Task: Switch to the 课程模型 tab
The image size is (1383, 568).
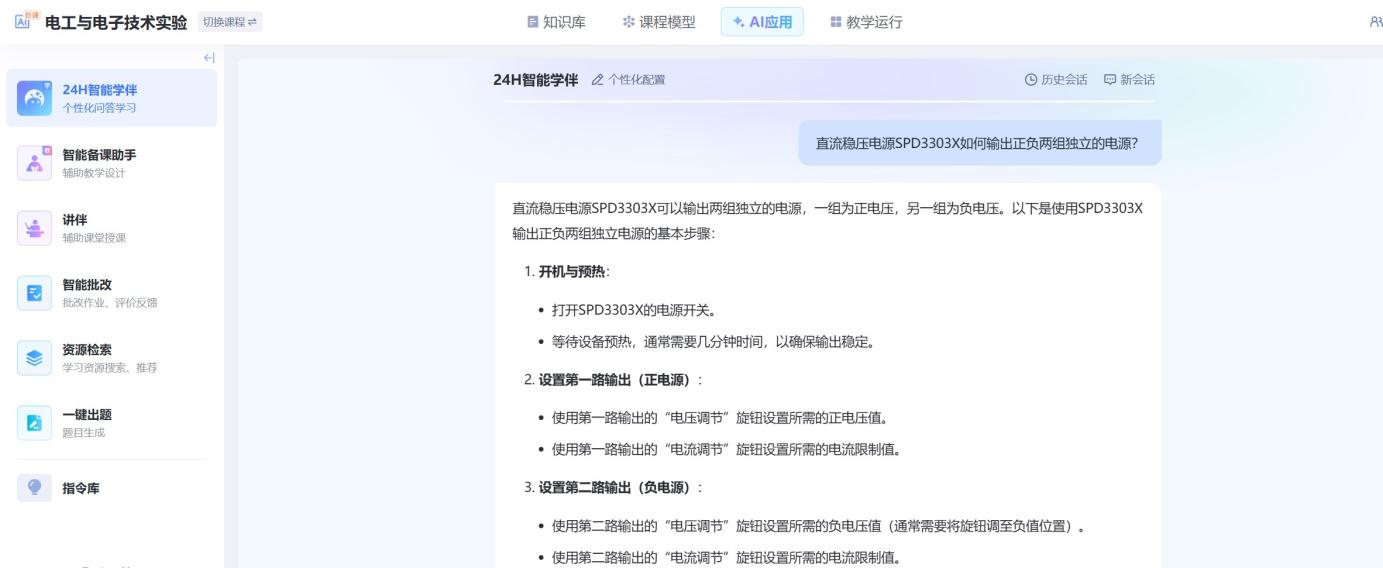Action: pyautogui.click(x=658, y=22)
